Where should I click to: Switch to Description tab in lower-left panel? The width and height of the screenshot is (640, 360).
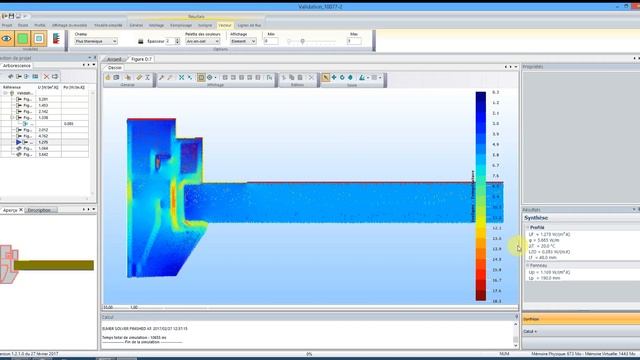(x=40, y=210)
